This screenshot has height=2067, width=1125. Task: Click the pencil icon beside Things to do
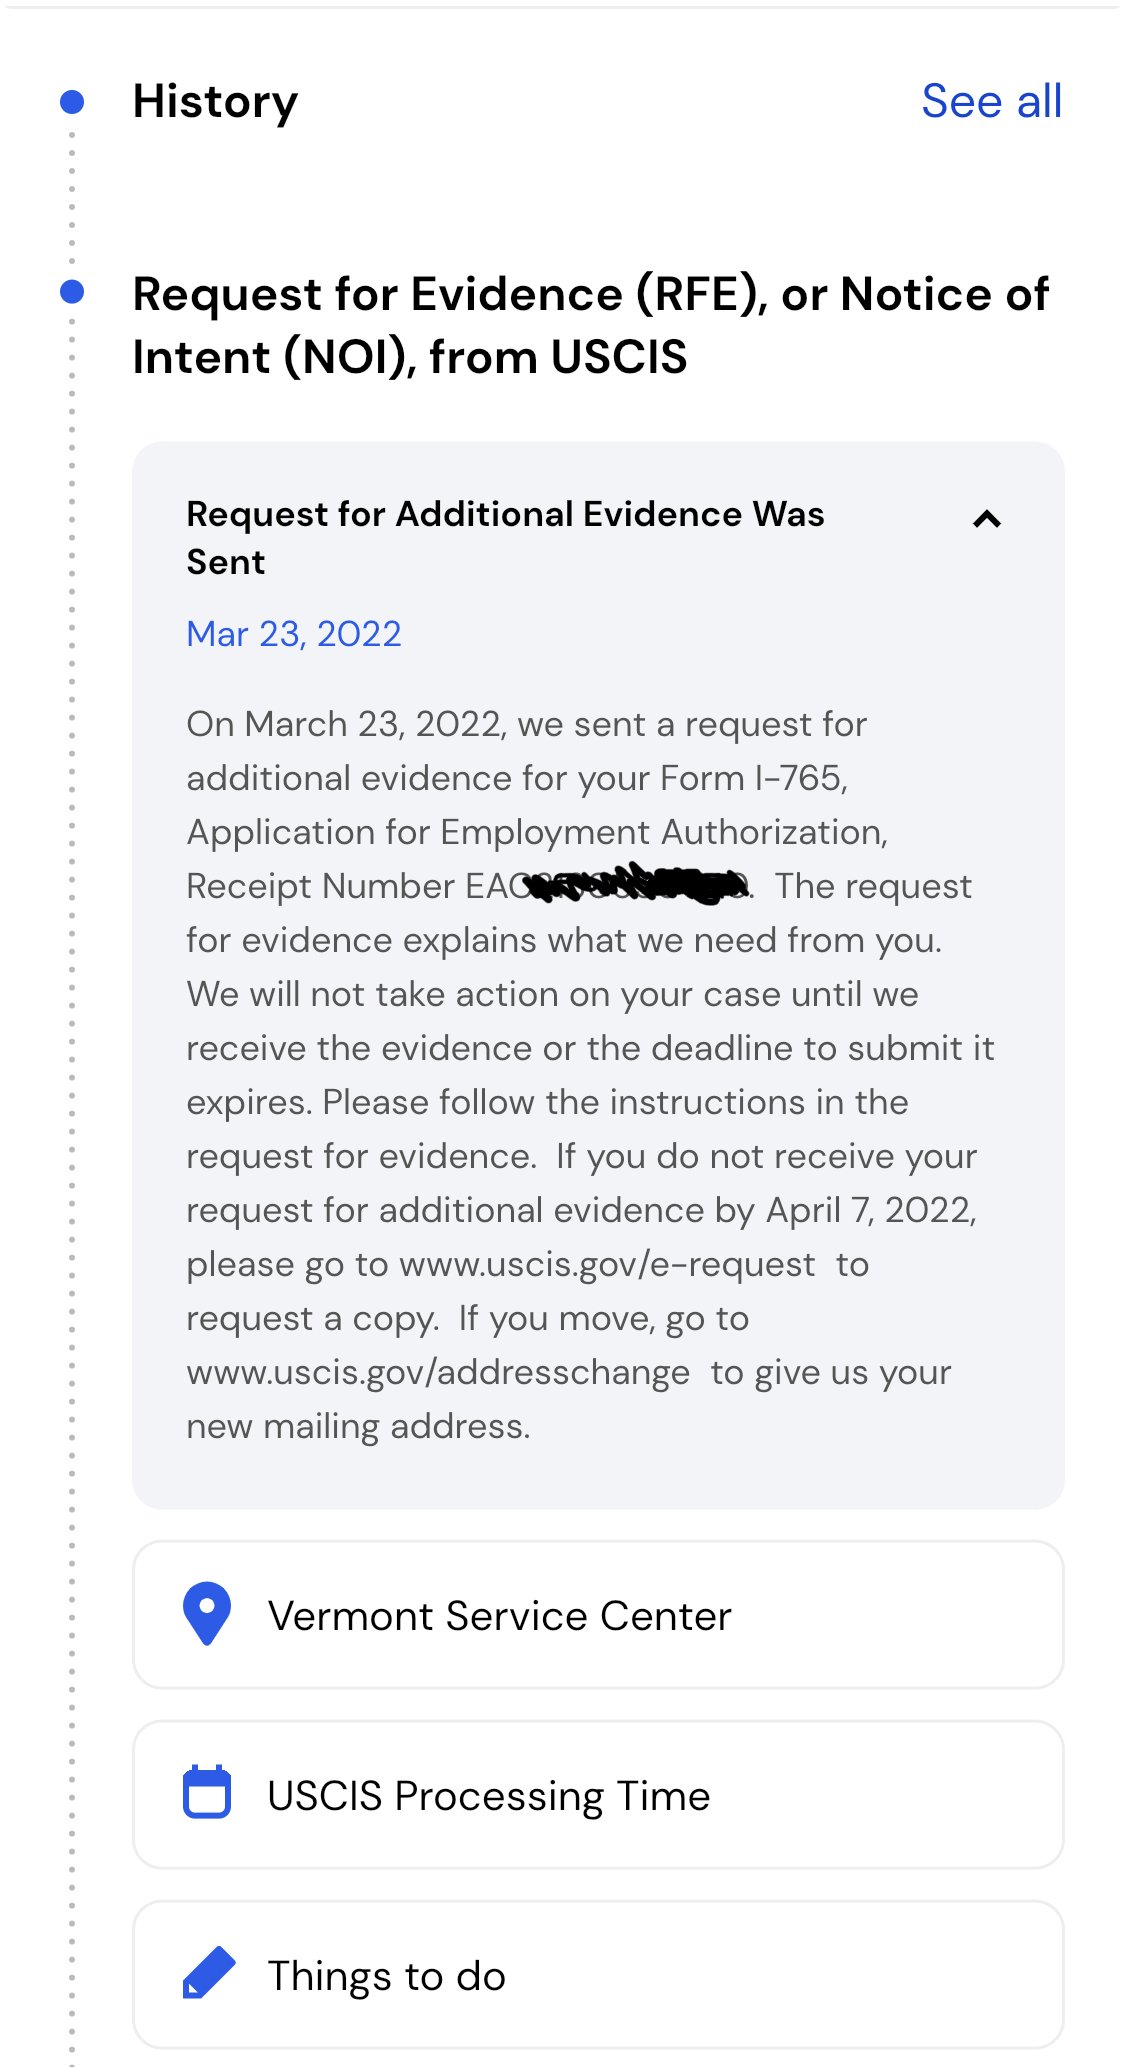point(209,1973)
